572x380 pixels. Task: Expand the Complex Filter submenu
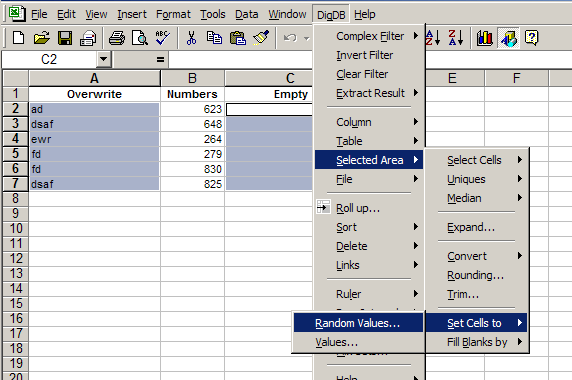tap(369, 36)
